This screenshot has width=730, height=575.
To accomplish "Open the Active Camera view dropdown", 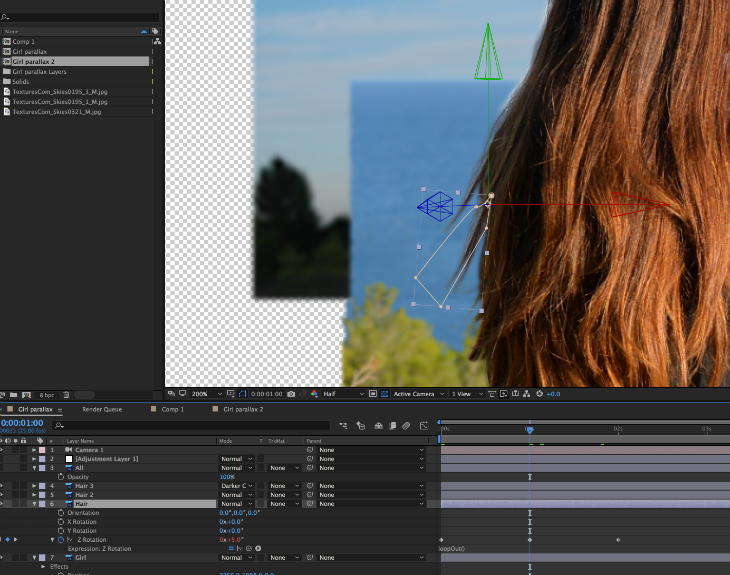I will click(x=417, y=394).
